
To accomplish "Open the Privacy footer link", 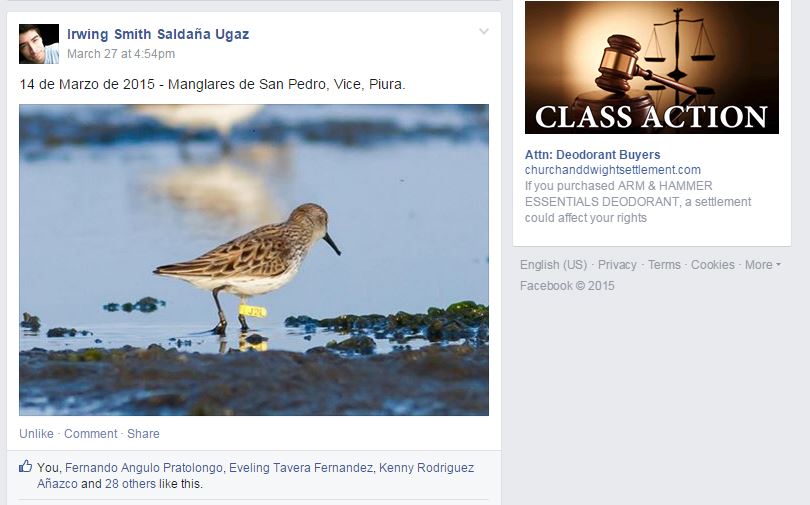I will 617,264.
